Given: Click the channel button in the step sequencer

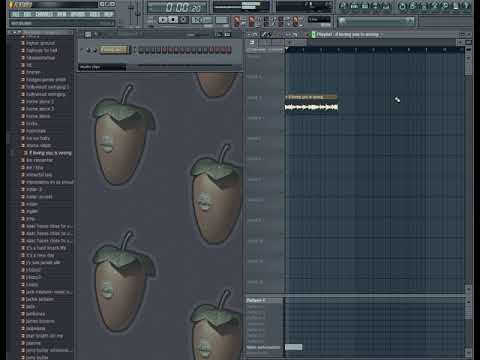Looking at the screenshot, I should (x=114, y=50).
